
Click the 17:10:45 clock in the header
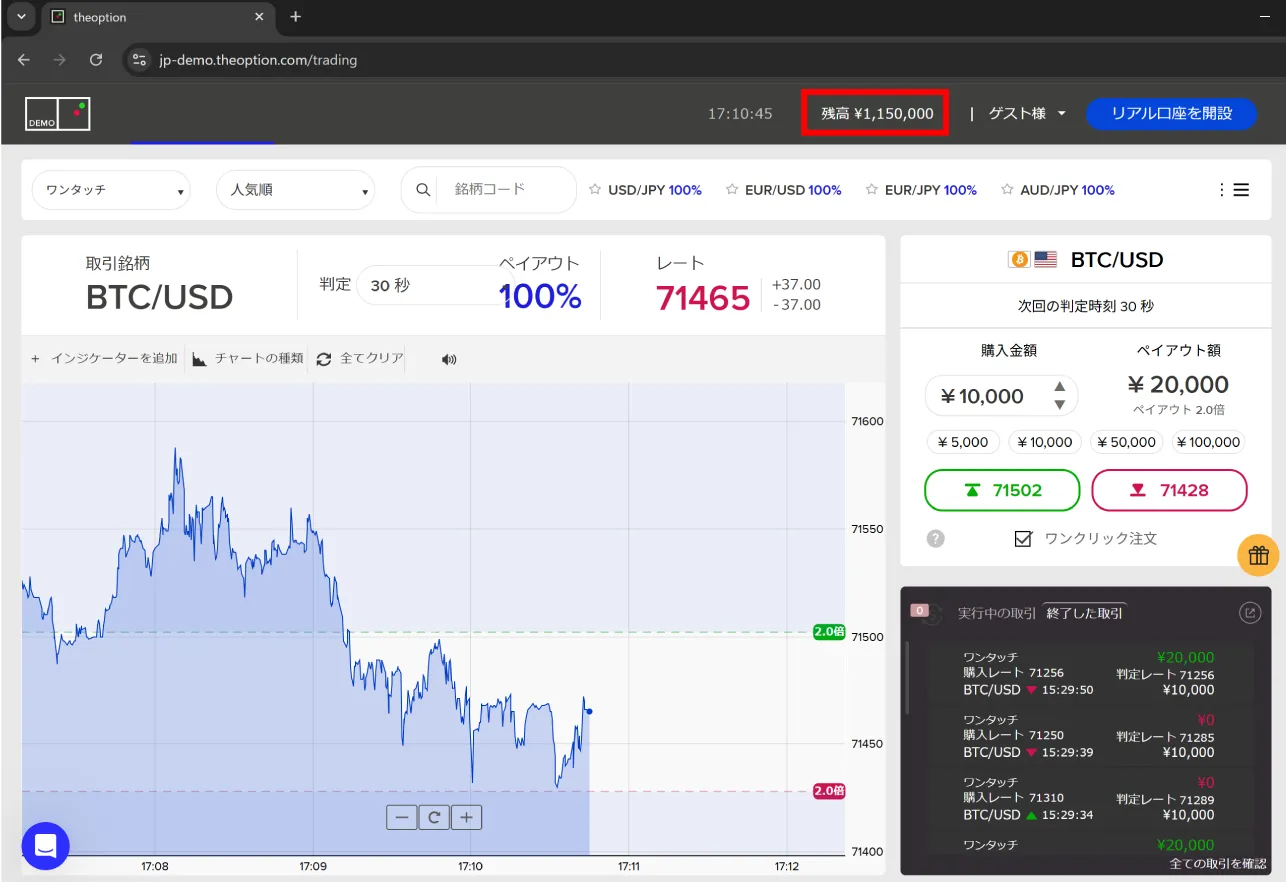pyautogui.click(x=740, y=114)
